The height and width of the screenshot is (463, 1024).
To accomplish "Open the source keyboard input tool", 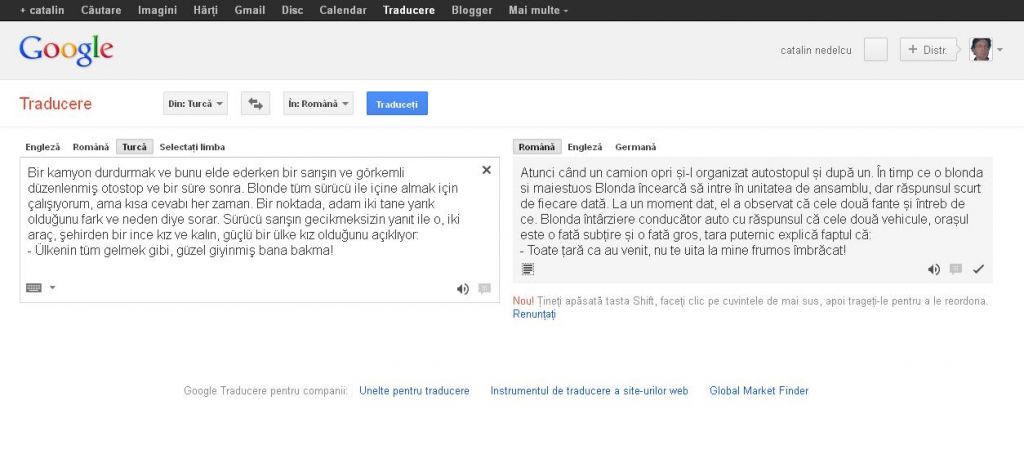I will (34, 287).
